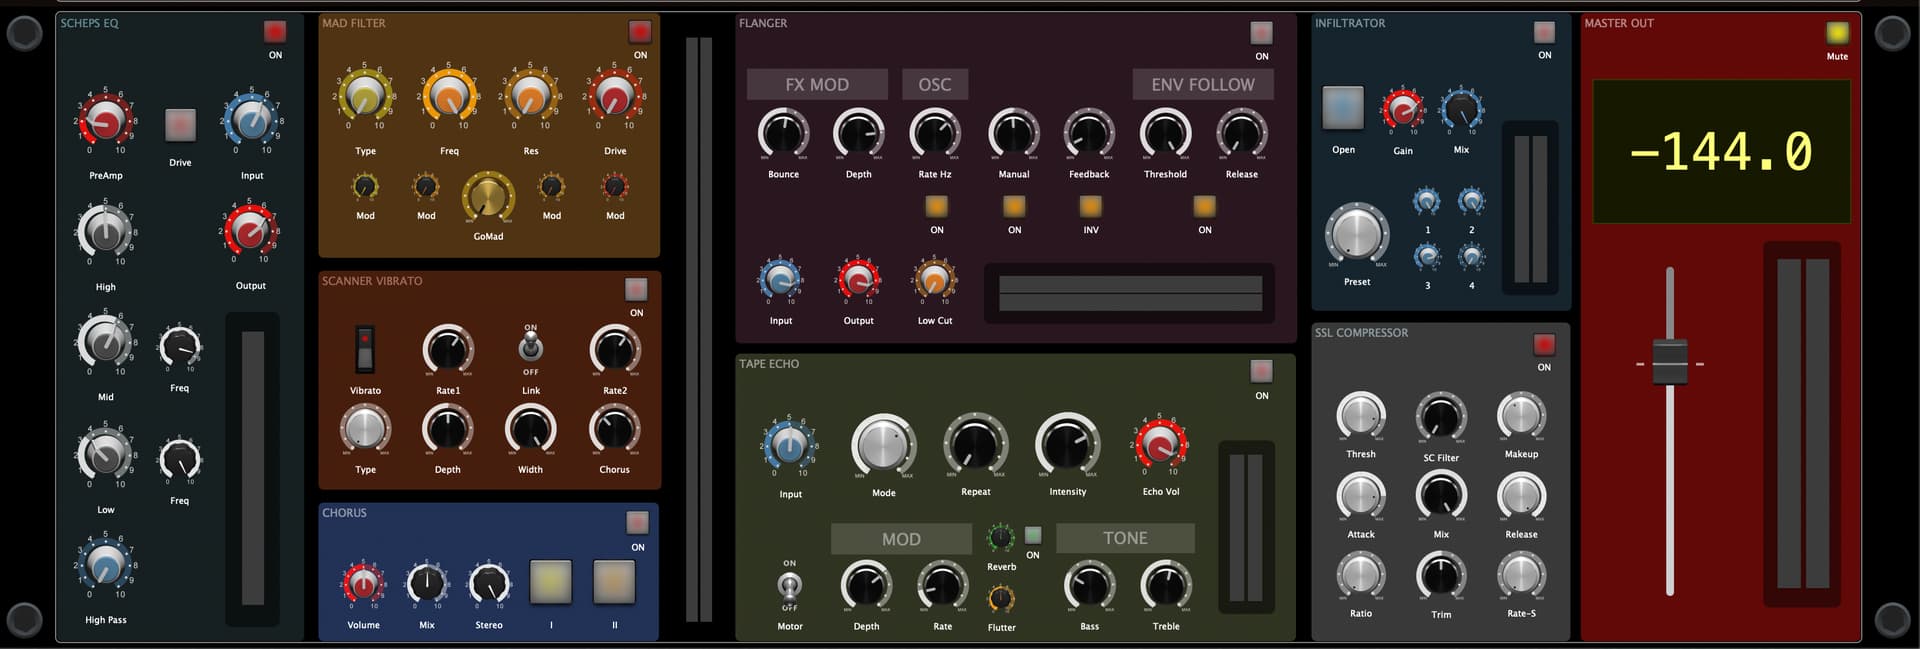The width and height of the screenshot is (1920, 649).
Task: Click the Flanger Threshold knob
Action: (x=1166, y=133)
